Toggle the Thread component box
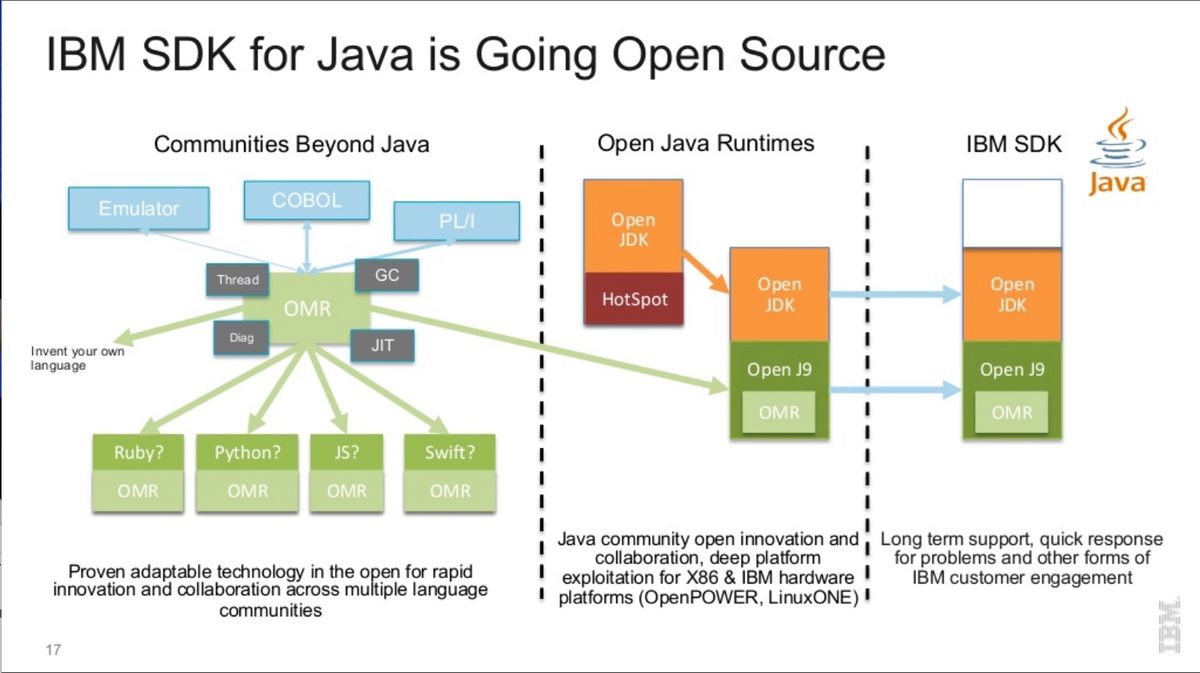Viewport: 1200px width, 673px height. (237, 280)
